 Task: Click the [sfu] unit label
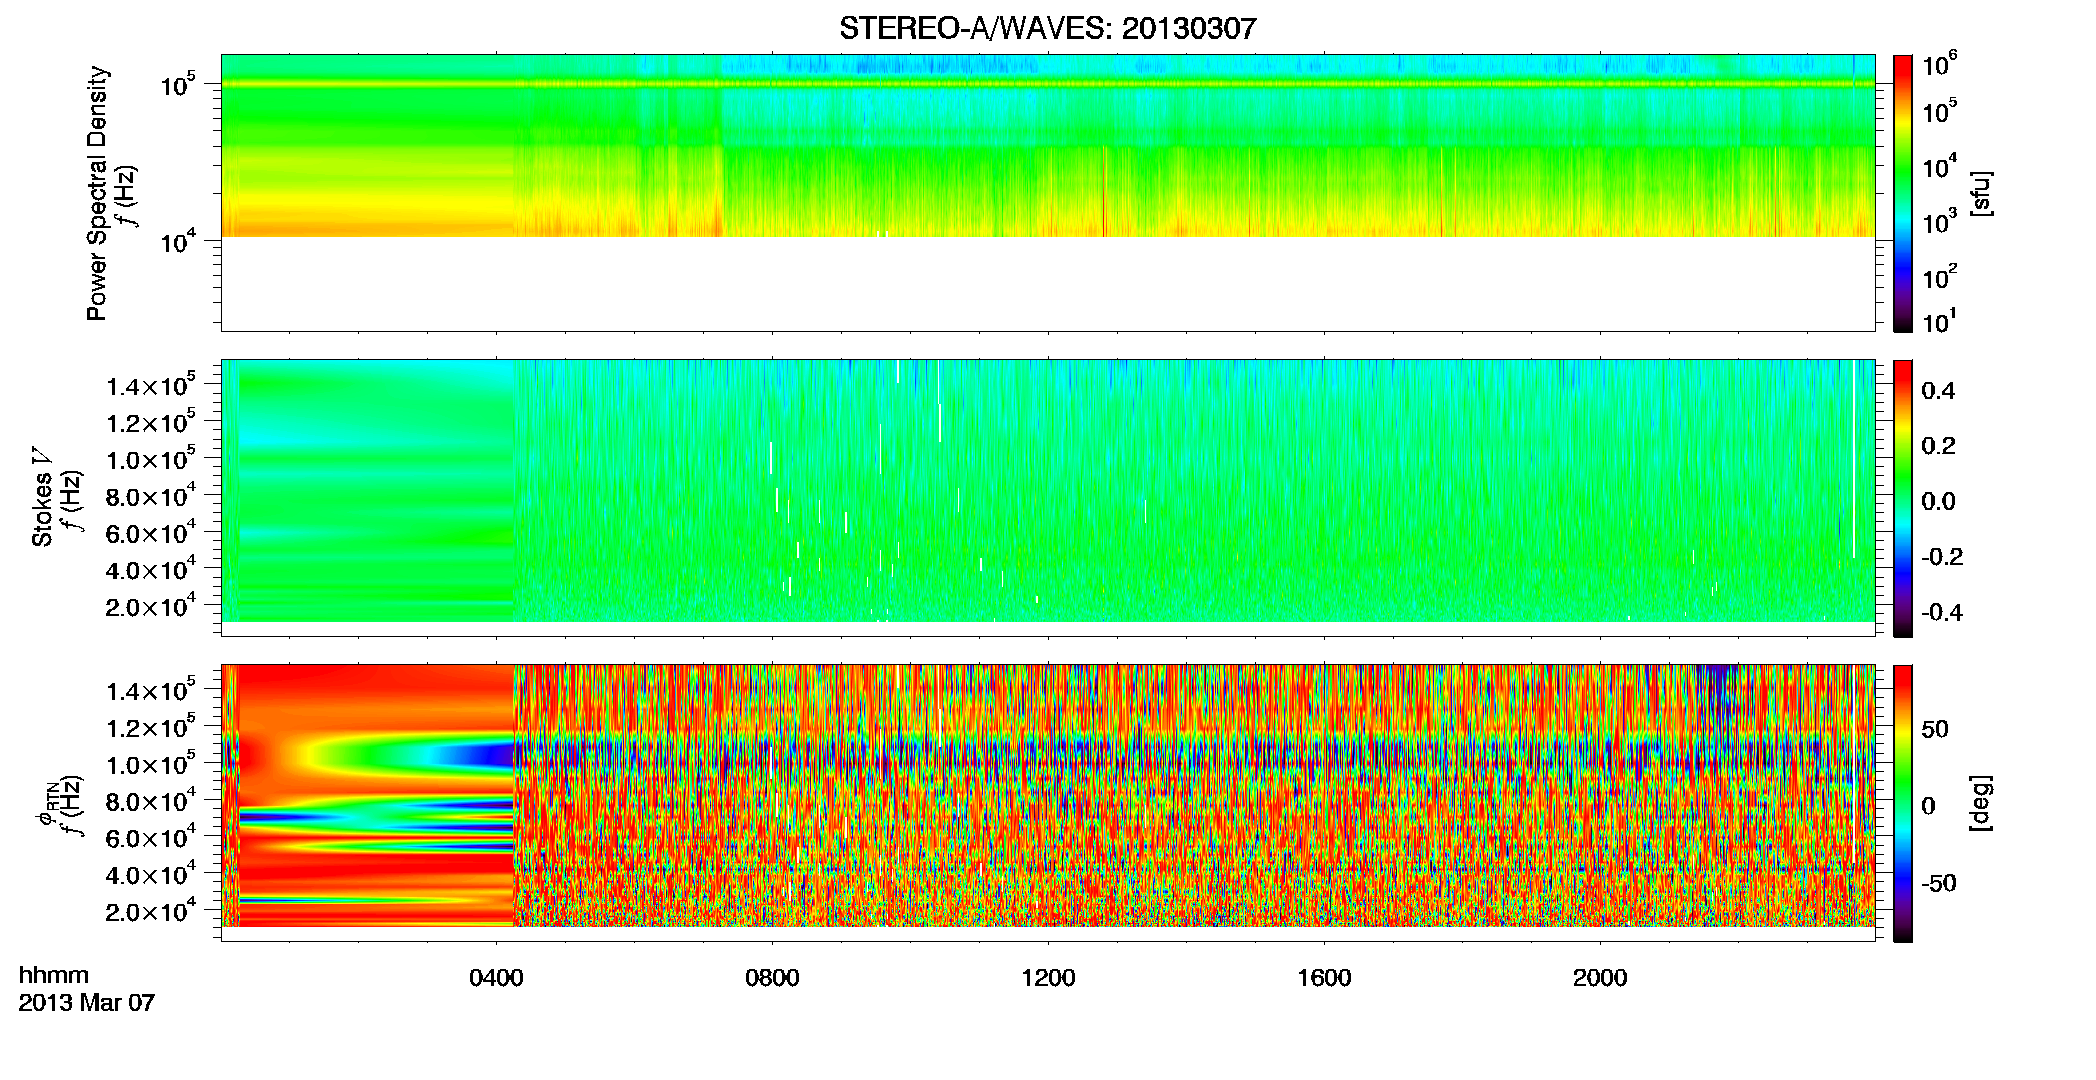click(x=1981, y=193)
